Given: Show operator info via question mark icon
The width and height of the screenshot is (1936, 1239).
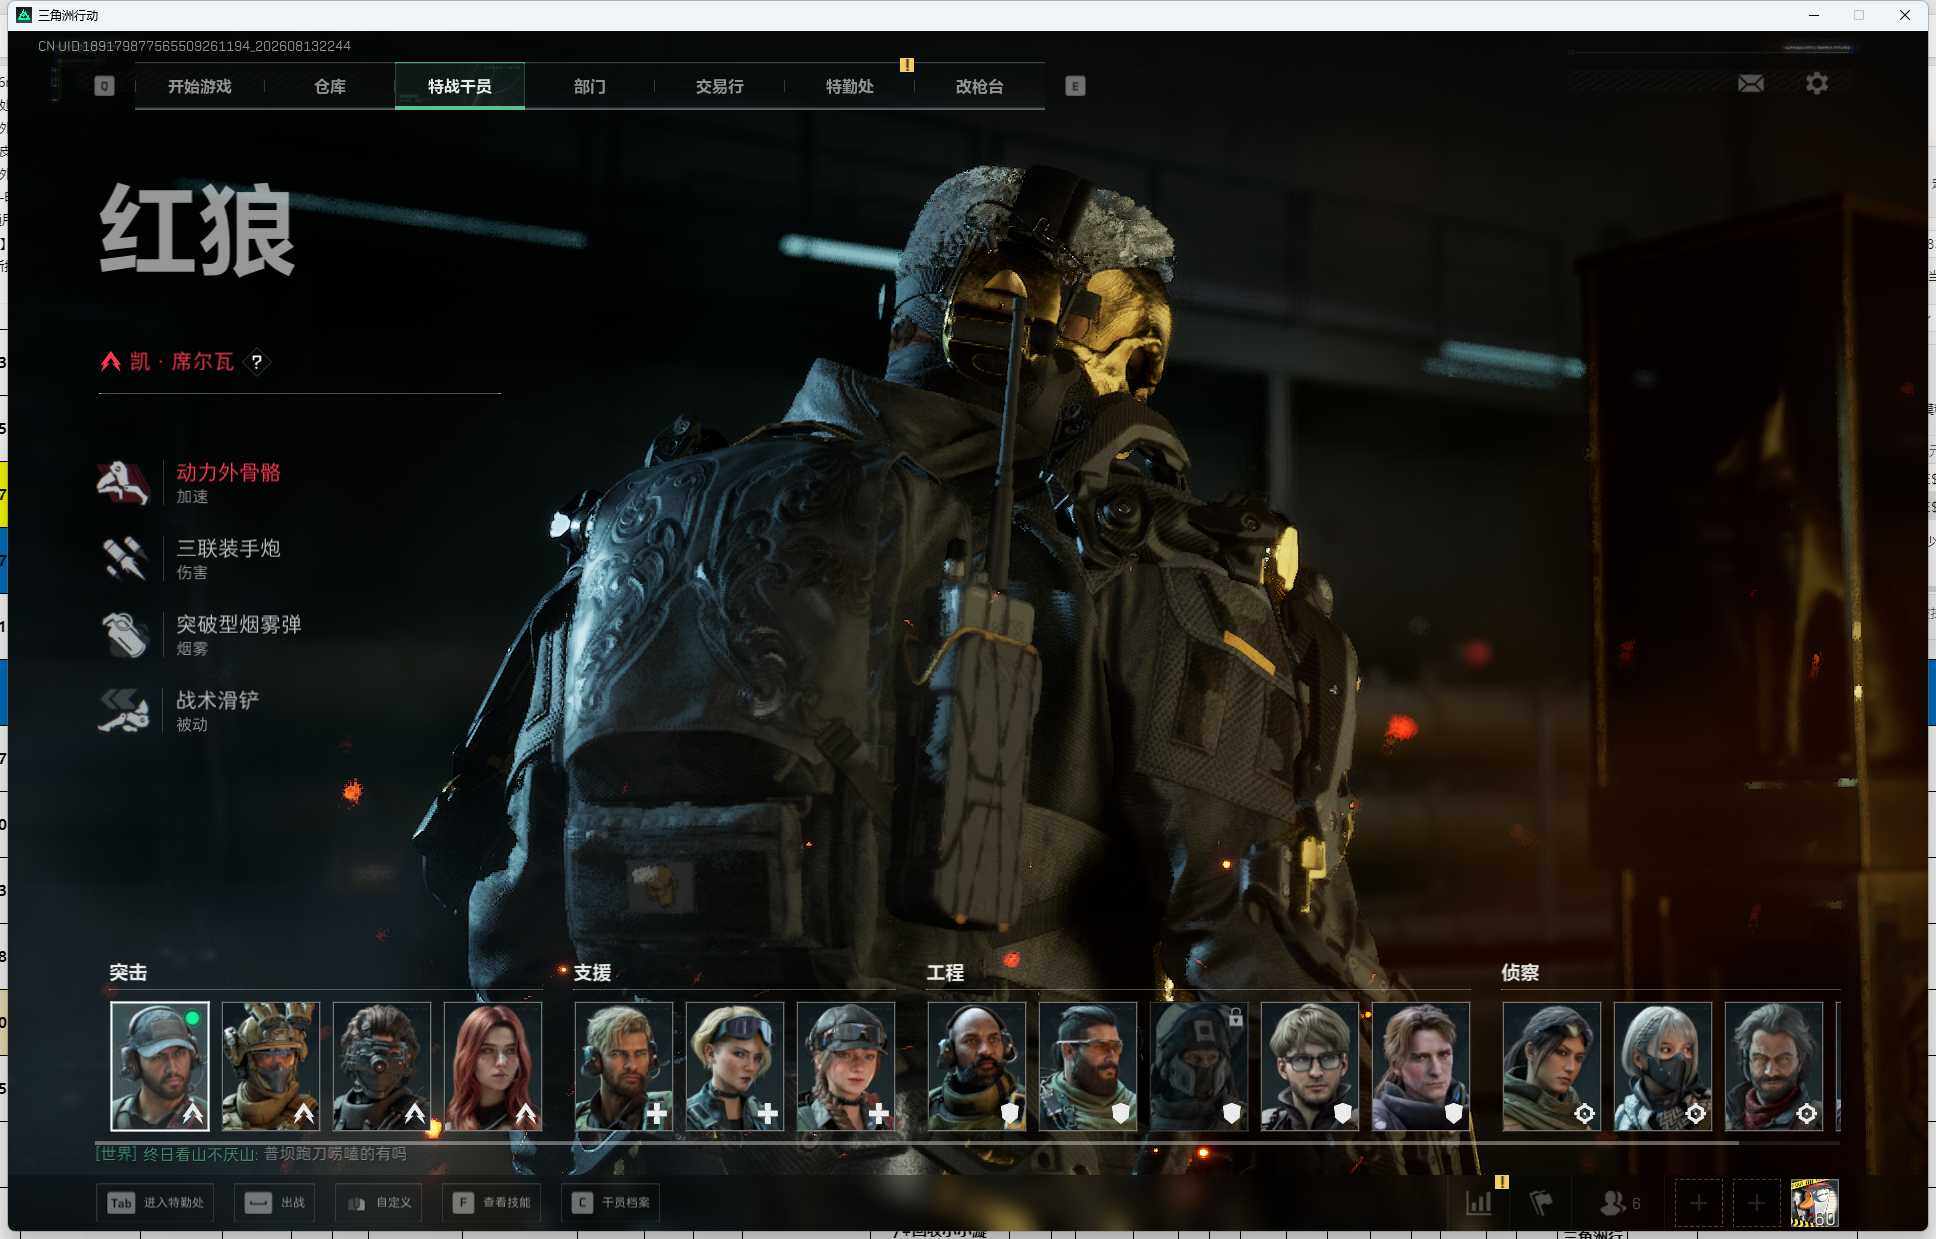Looking at the screenshot, I should (257, 362).
